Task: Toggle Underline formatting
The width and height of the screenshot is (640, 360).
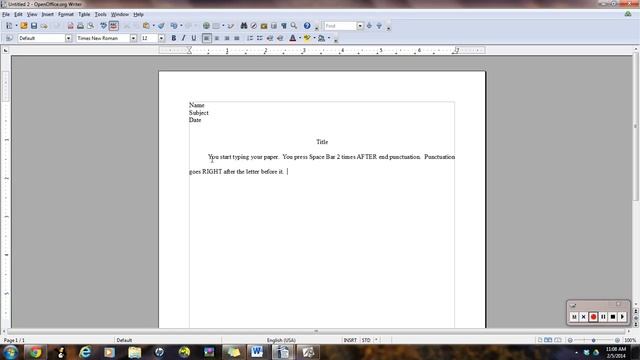Action: (193, 38)
